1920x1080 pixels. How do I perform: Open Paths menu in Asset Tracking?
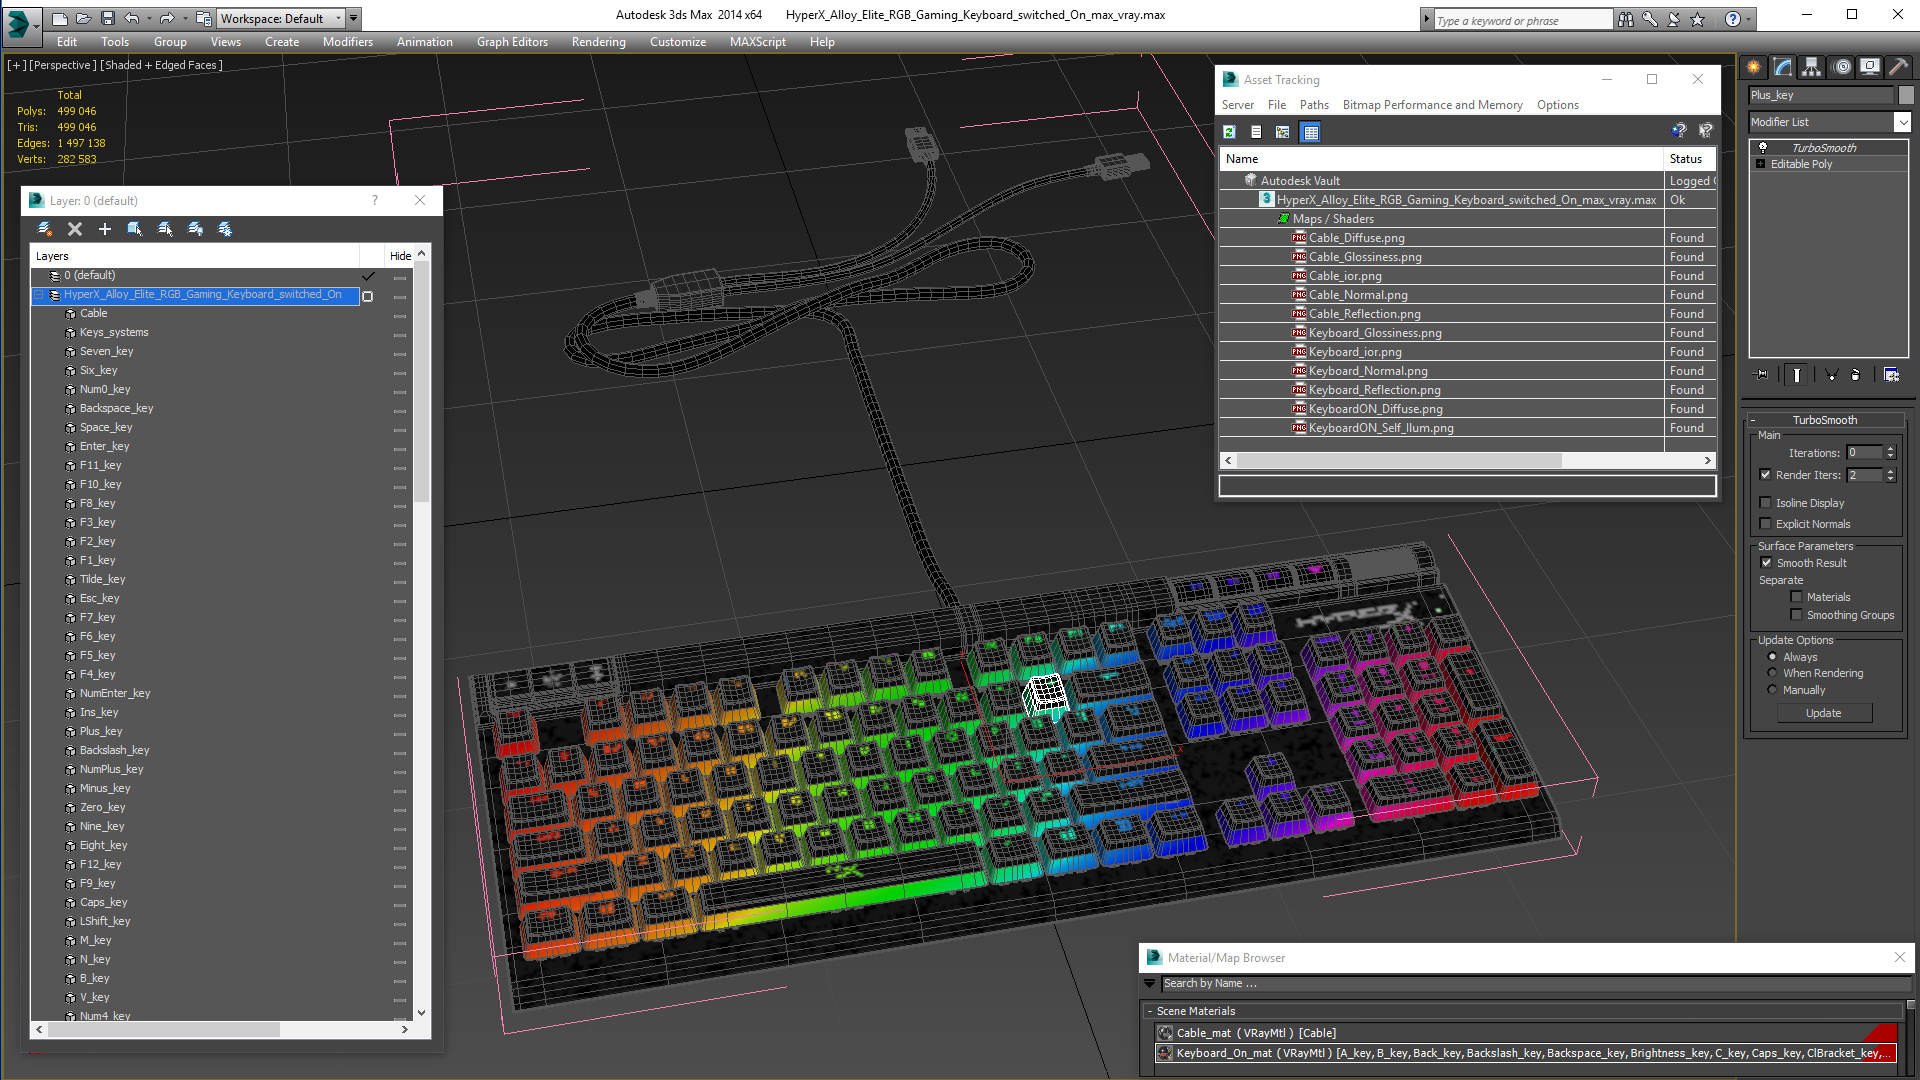coord(1314,105)
